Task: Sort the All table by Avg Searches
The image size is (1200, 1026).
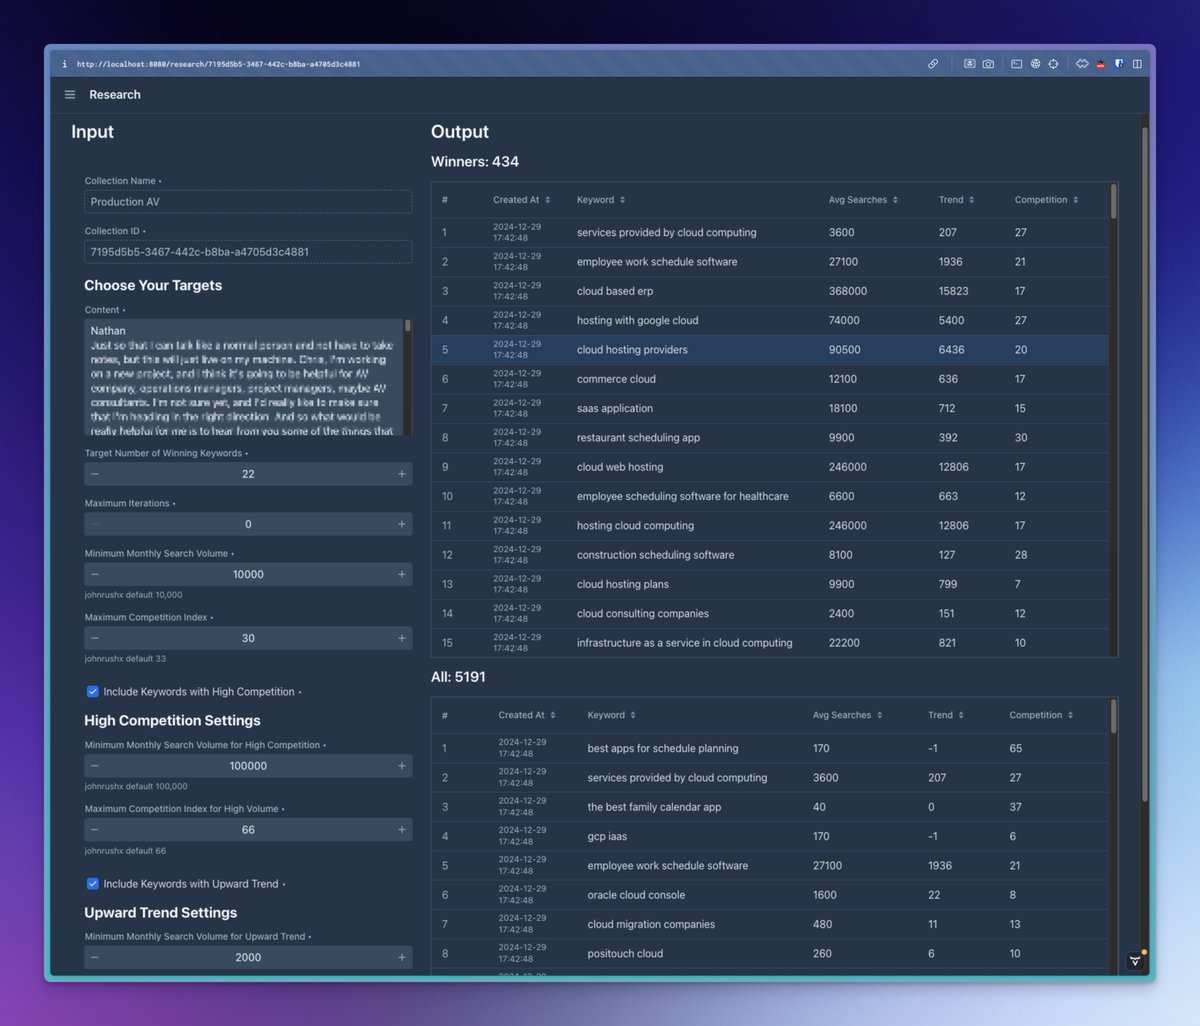Action: (x=848, y=715)
